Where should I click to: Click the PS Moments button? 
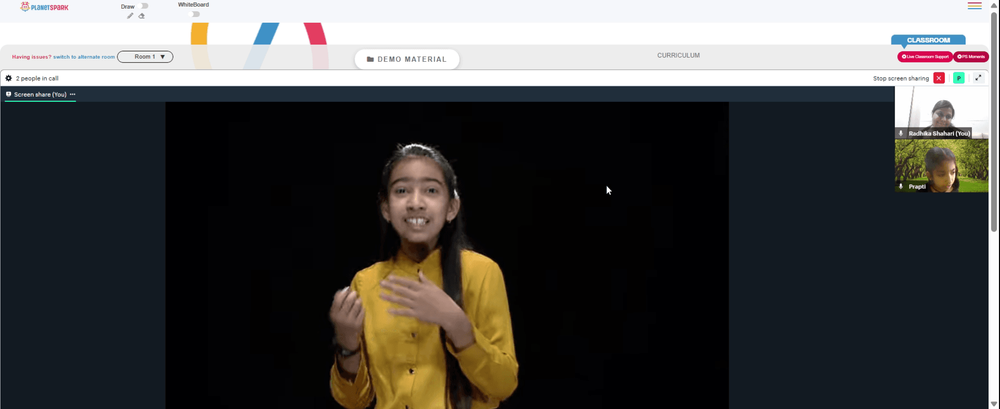tap(971, 57)
